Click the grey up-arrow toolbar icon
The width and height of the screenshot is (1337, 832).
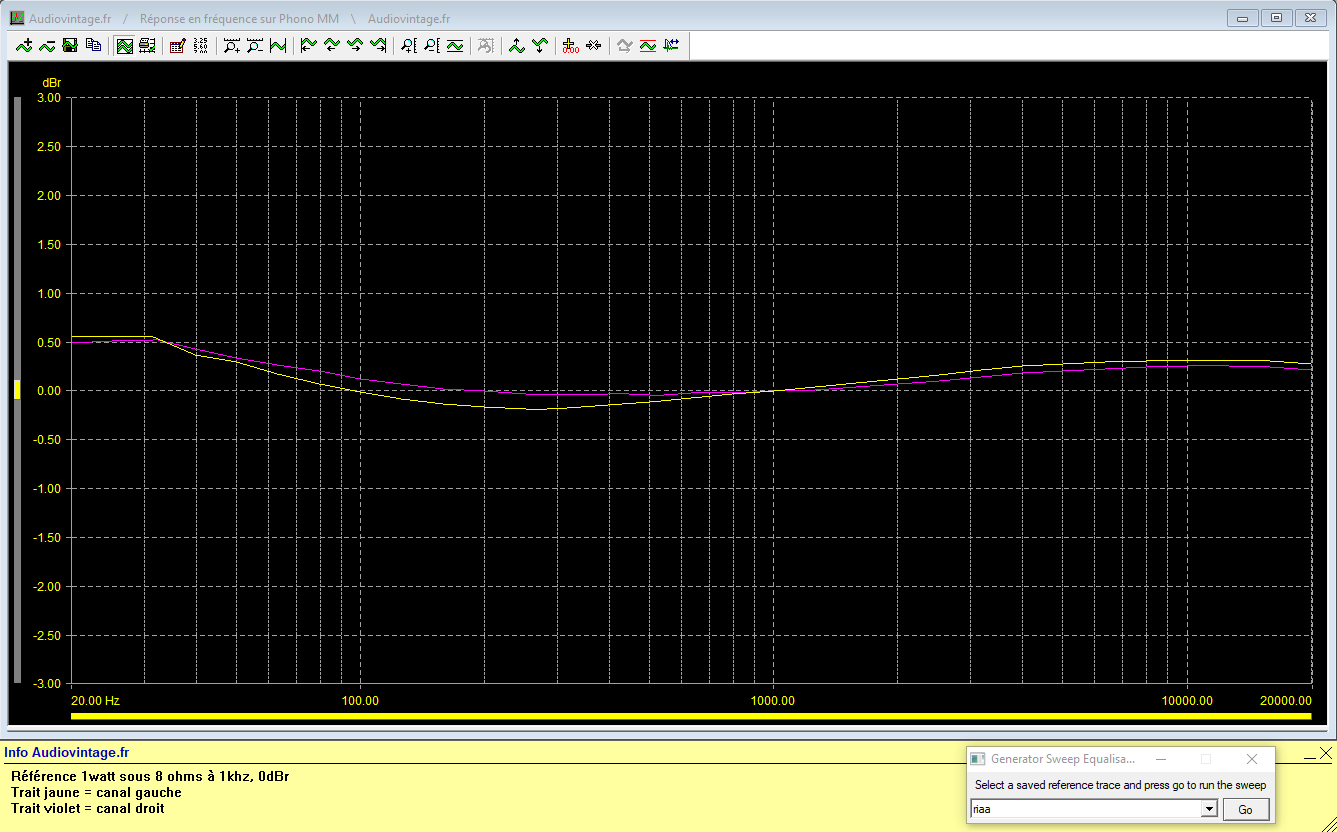[624, 45]
